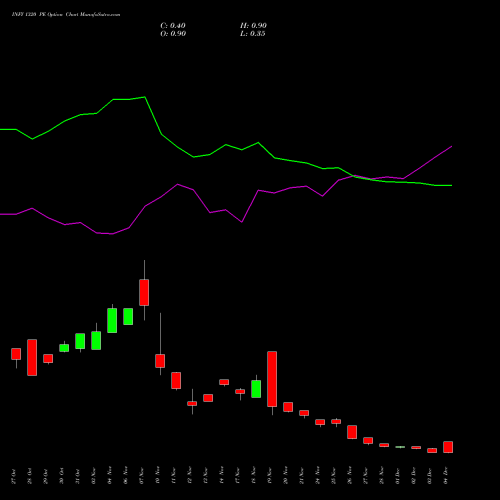Click the tiny green candle above 01 Dec

click(400, 447)
